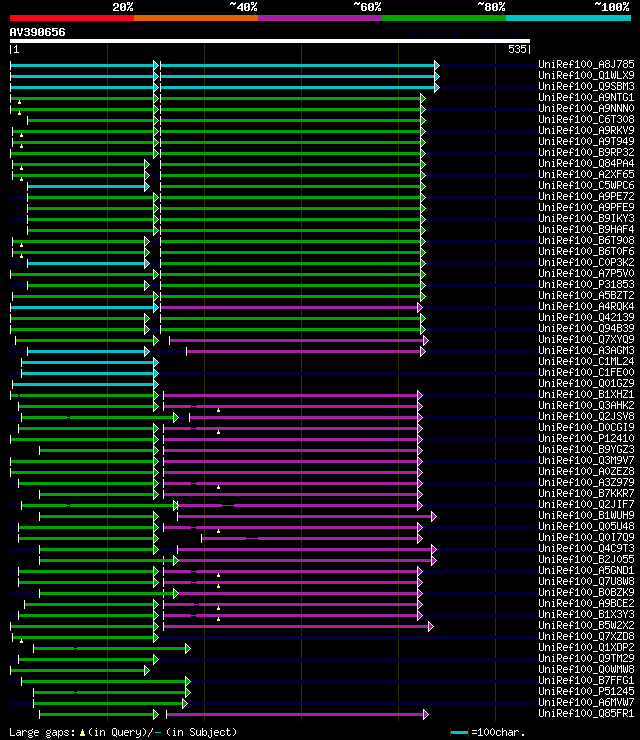The width and height of the screenshot is (640, 740).
Task: Click the 535 end position marker
Action: 518,49
